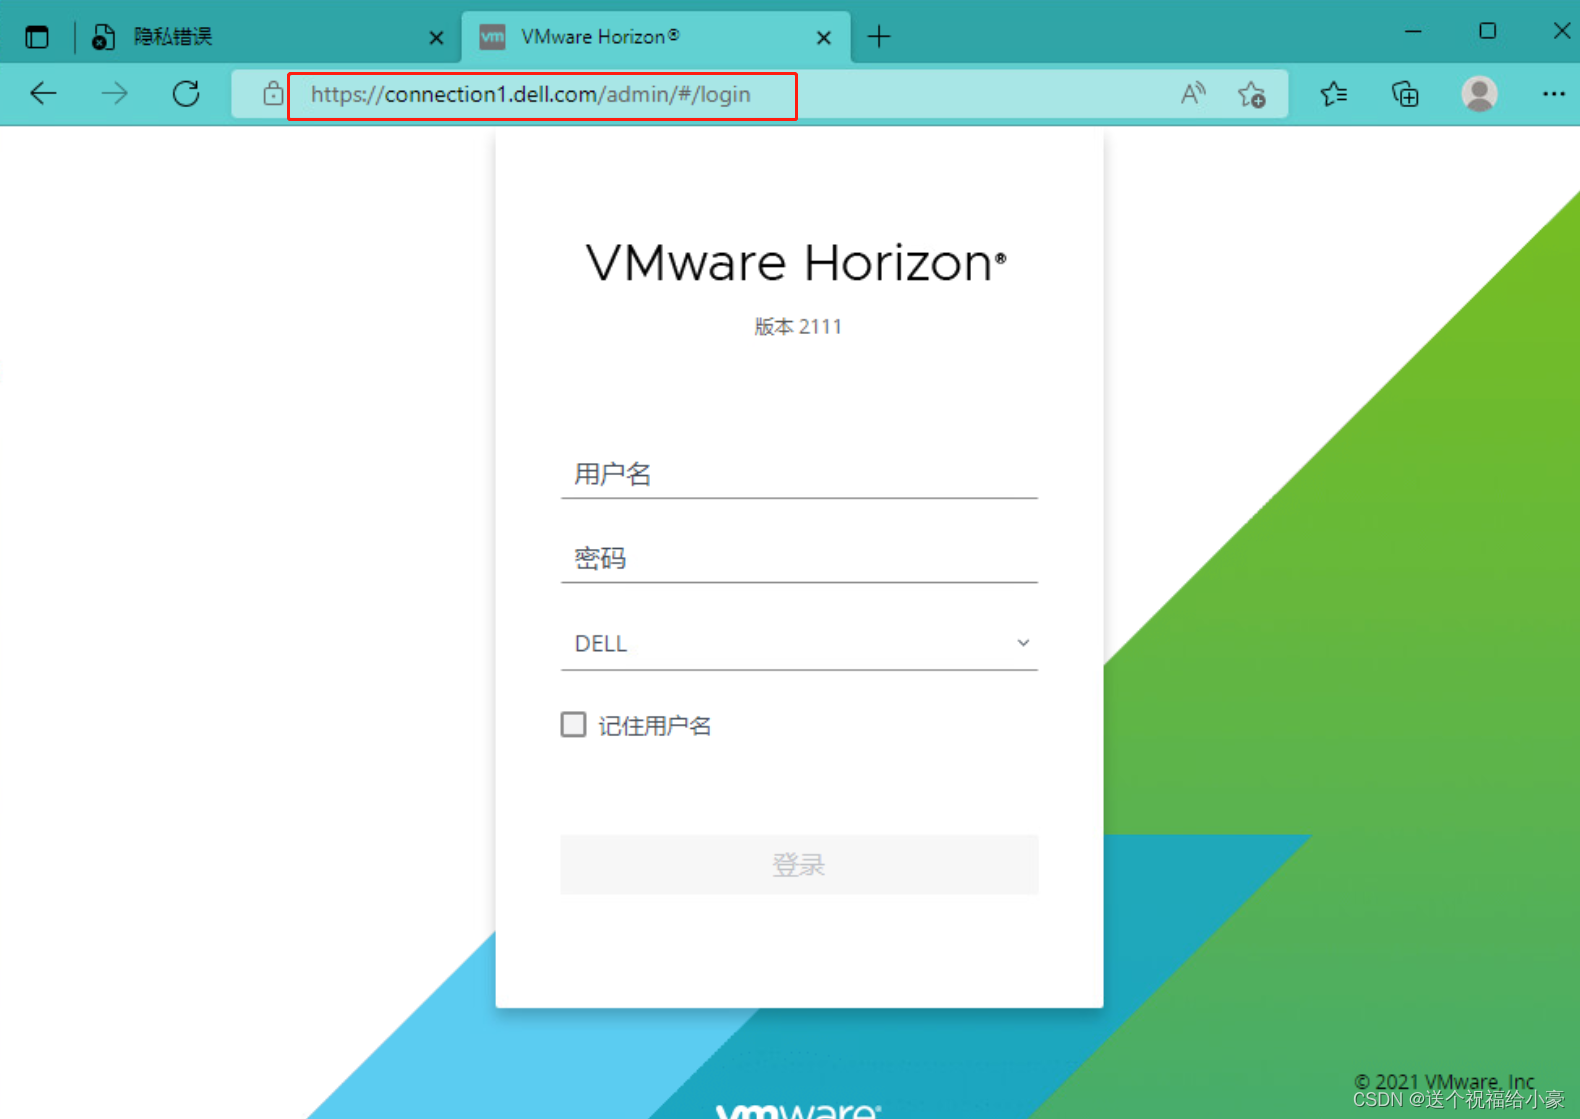Close the 隐私错误 tab

436,38
